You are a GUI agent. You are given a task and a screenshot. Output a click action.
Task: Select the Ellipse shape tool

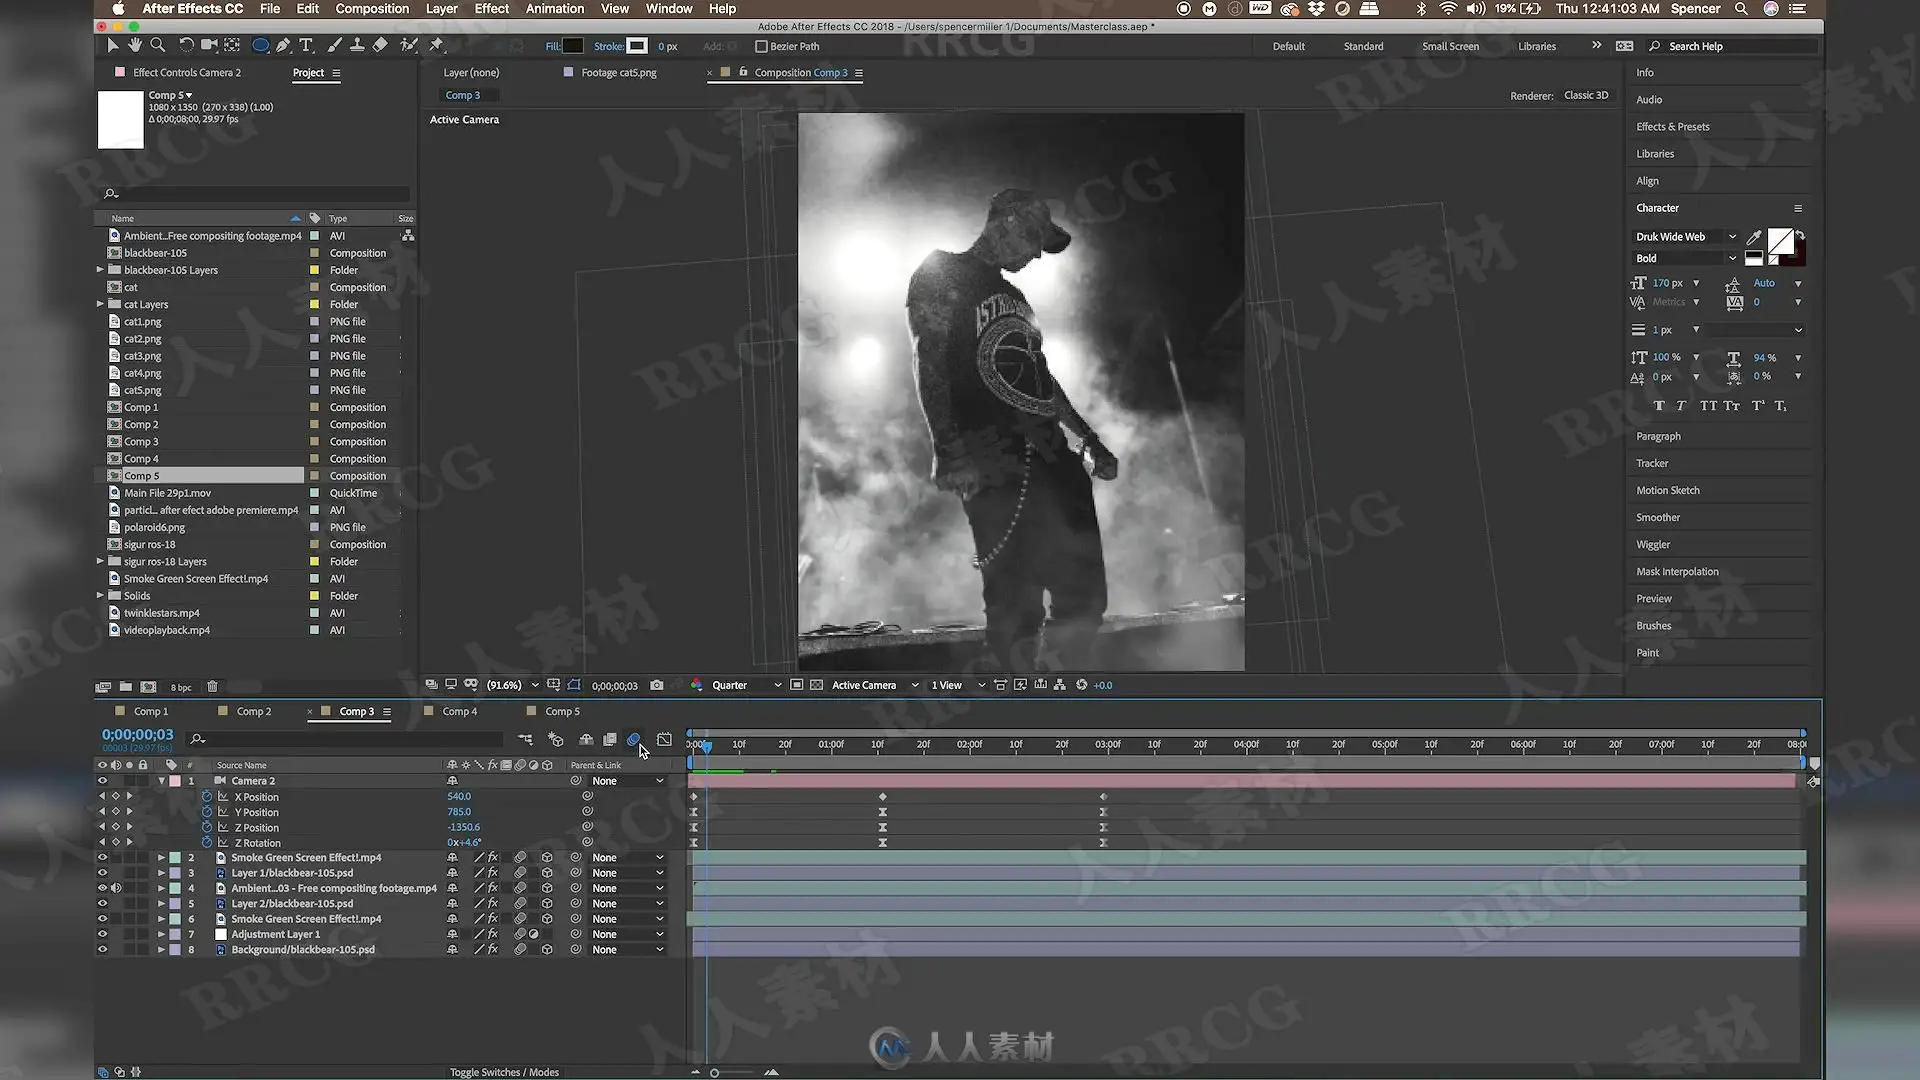(260, 45)
